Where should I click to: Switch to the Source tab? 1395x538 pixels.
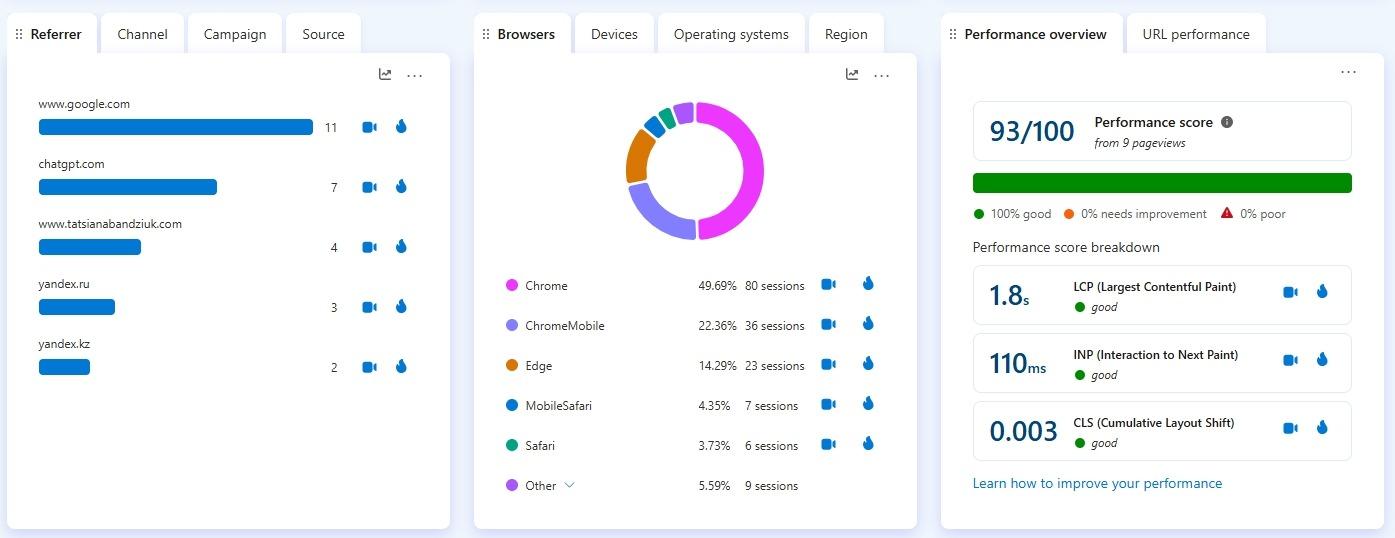pyautogui.click(x=323, y=34)
